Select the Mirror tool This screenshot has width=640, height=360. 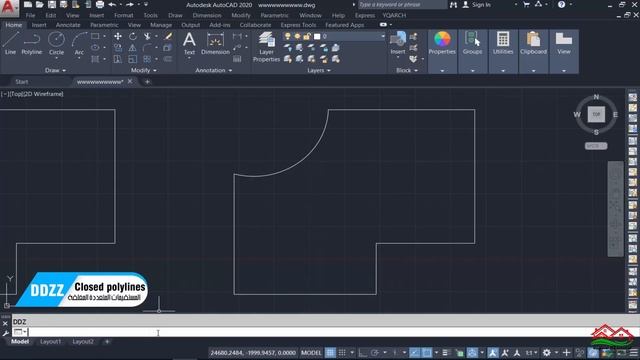133,48
